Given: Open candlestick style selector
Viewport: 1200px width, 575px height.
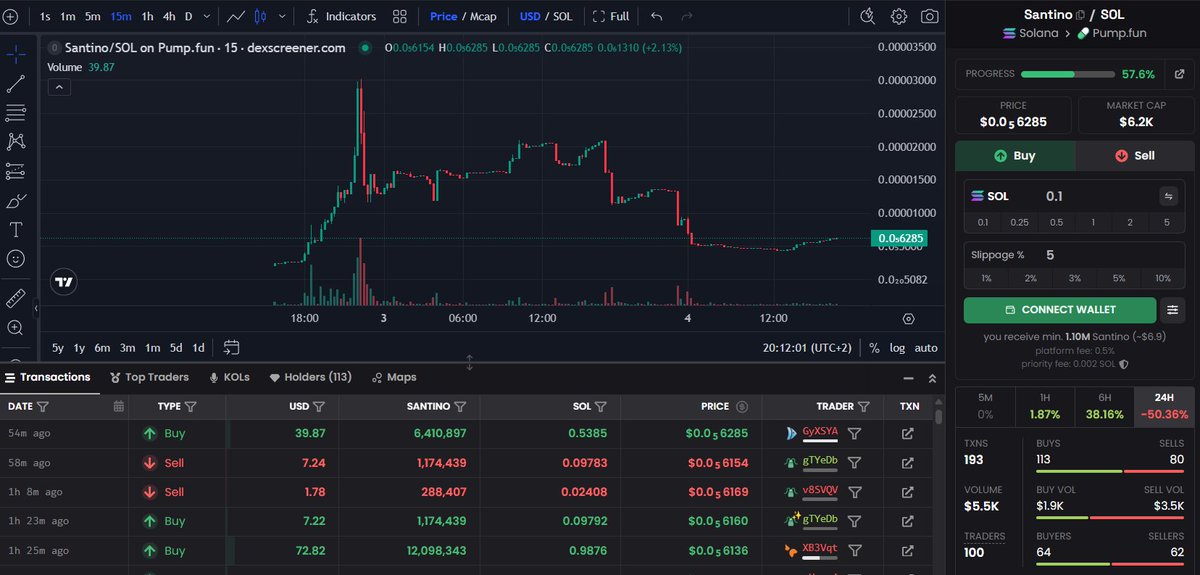Looking at the screenshot, I should click(262, 16).
